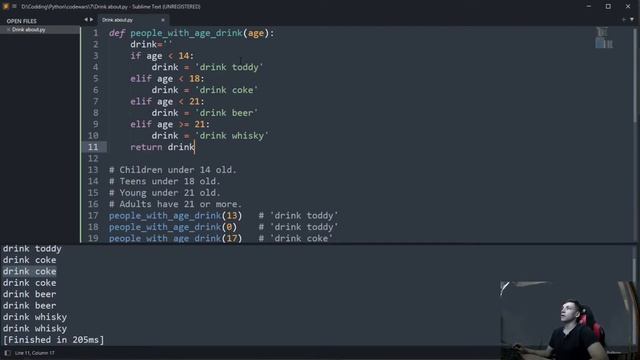Click the number 14 in 'if age < 14'
The image size is (640, 360).
pyautogui.click(x=184, y=56)
